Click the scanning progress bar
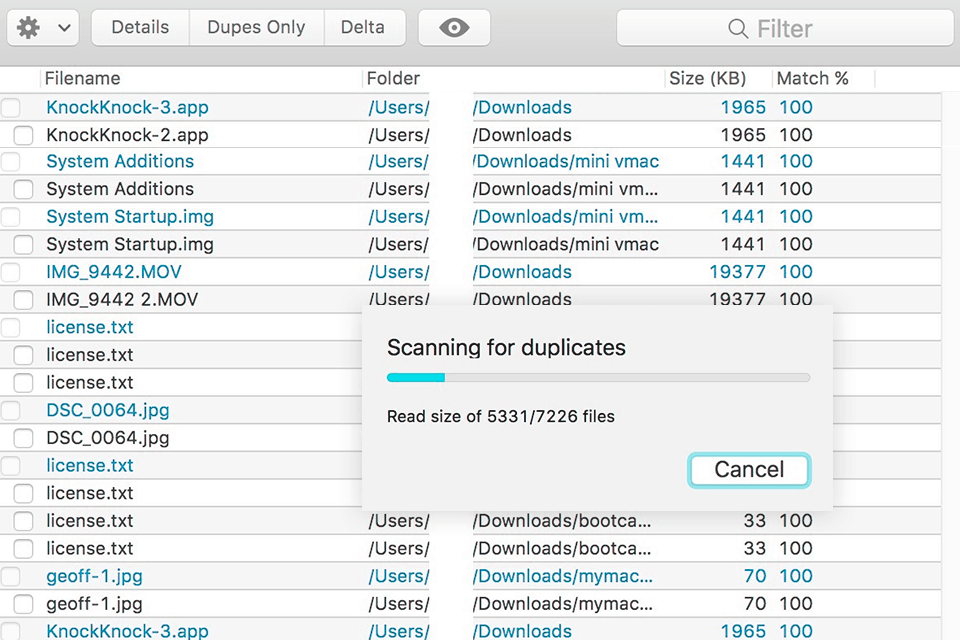 point(597,377)
